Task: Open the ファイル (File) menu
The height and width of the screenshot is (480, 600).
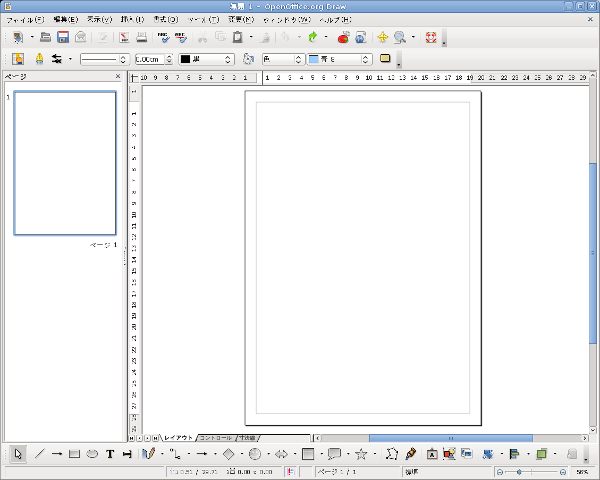Action: [25, 20]
